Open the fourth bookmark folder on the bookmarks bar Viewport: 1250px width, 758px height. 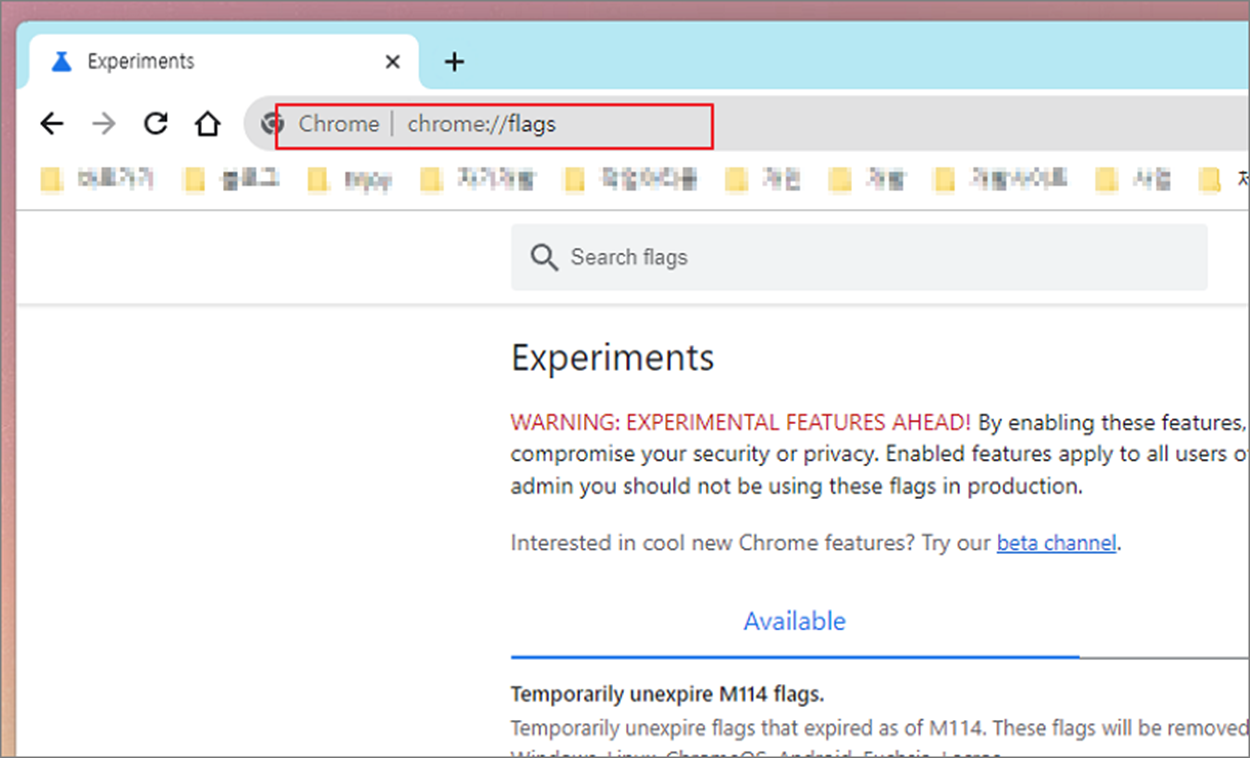click(478, 180)
